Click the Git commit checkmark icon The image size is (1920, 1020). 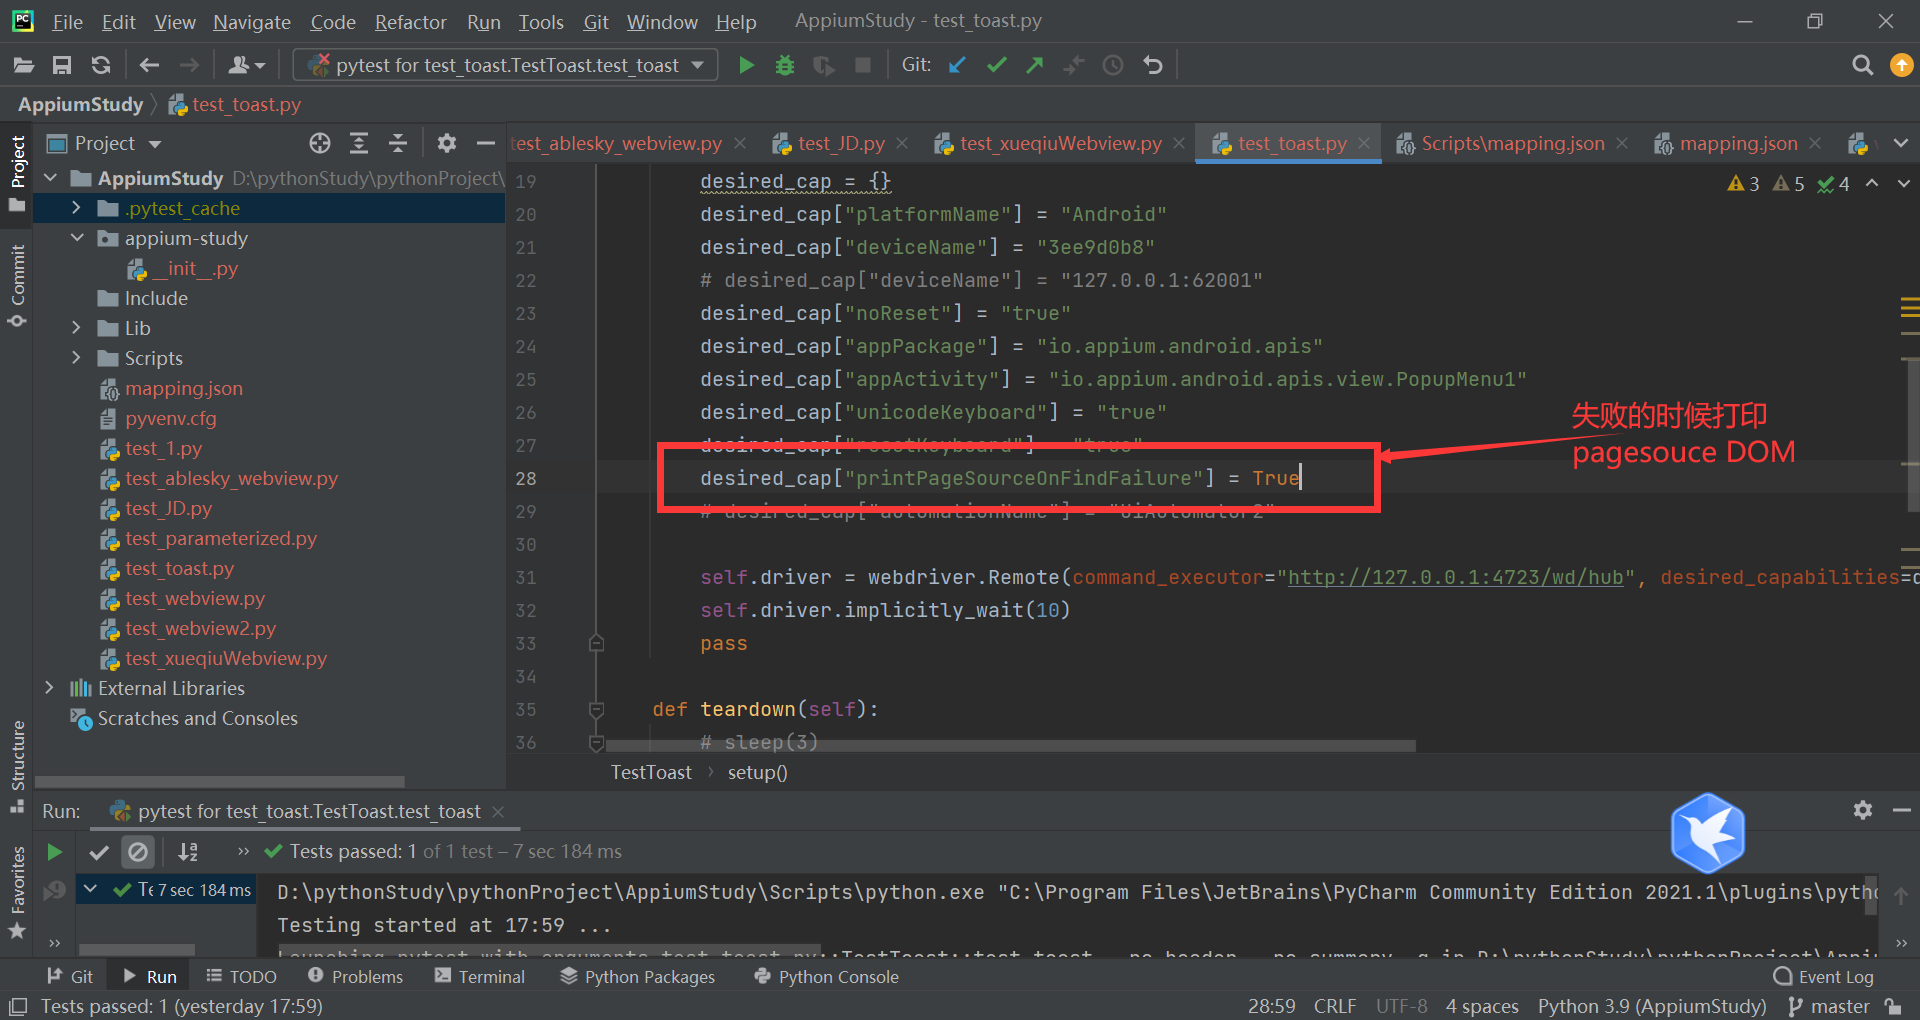pos(996,65)
